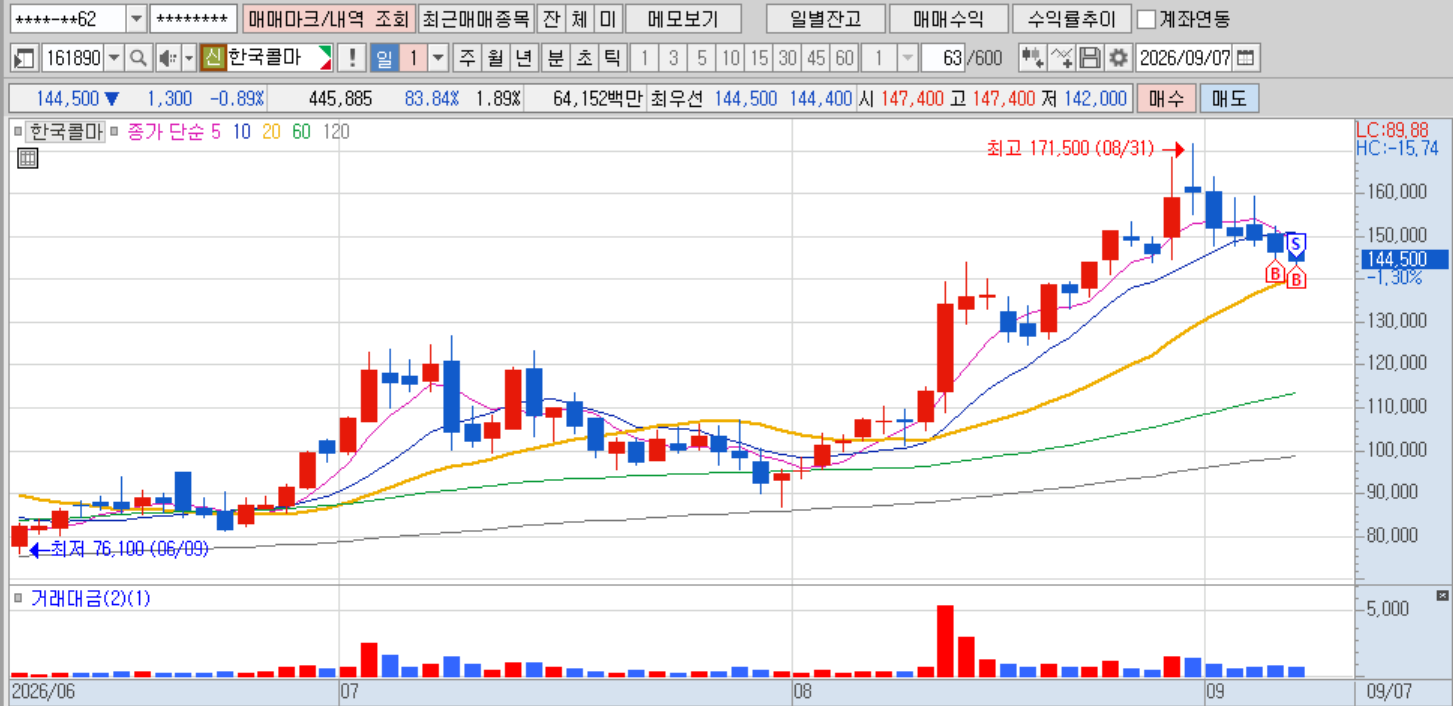
Task: Click the green 신 badge icon
Action: [x=213, y=58]
